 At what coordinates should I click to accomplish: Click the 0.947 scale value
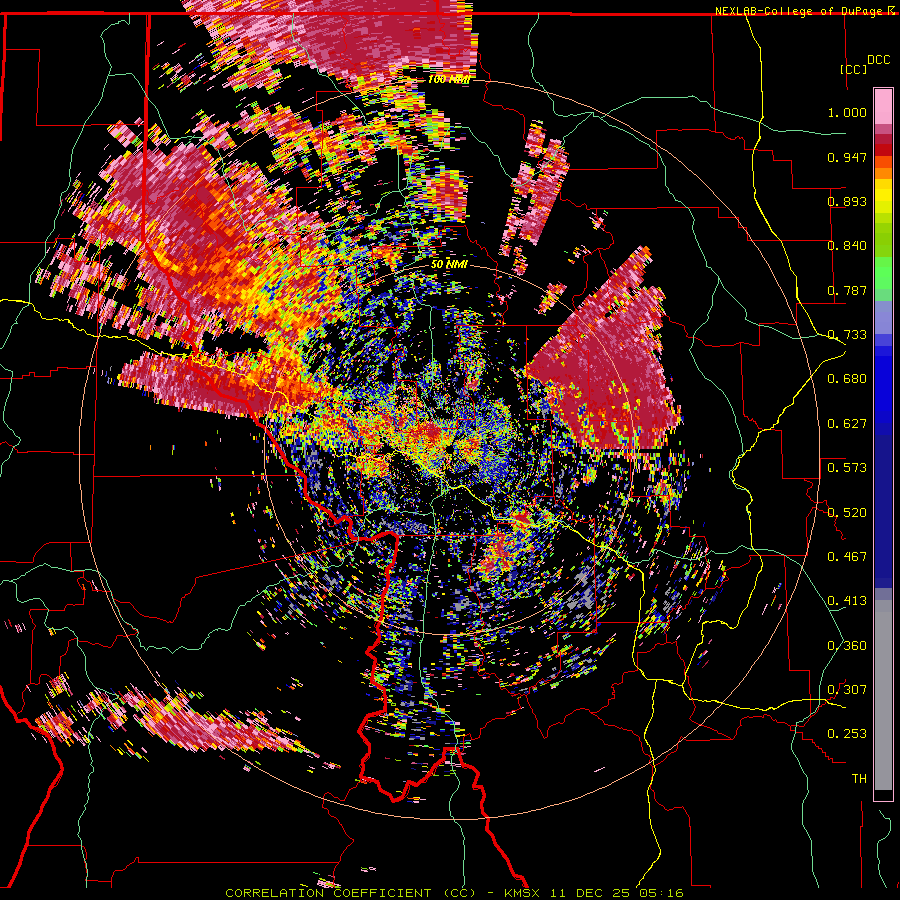click(x=847, y=157)
